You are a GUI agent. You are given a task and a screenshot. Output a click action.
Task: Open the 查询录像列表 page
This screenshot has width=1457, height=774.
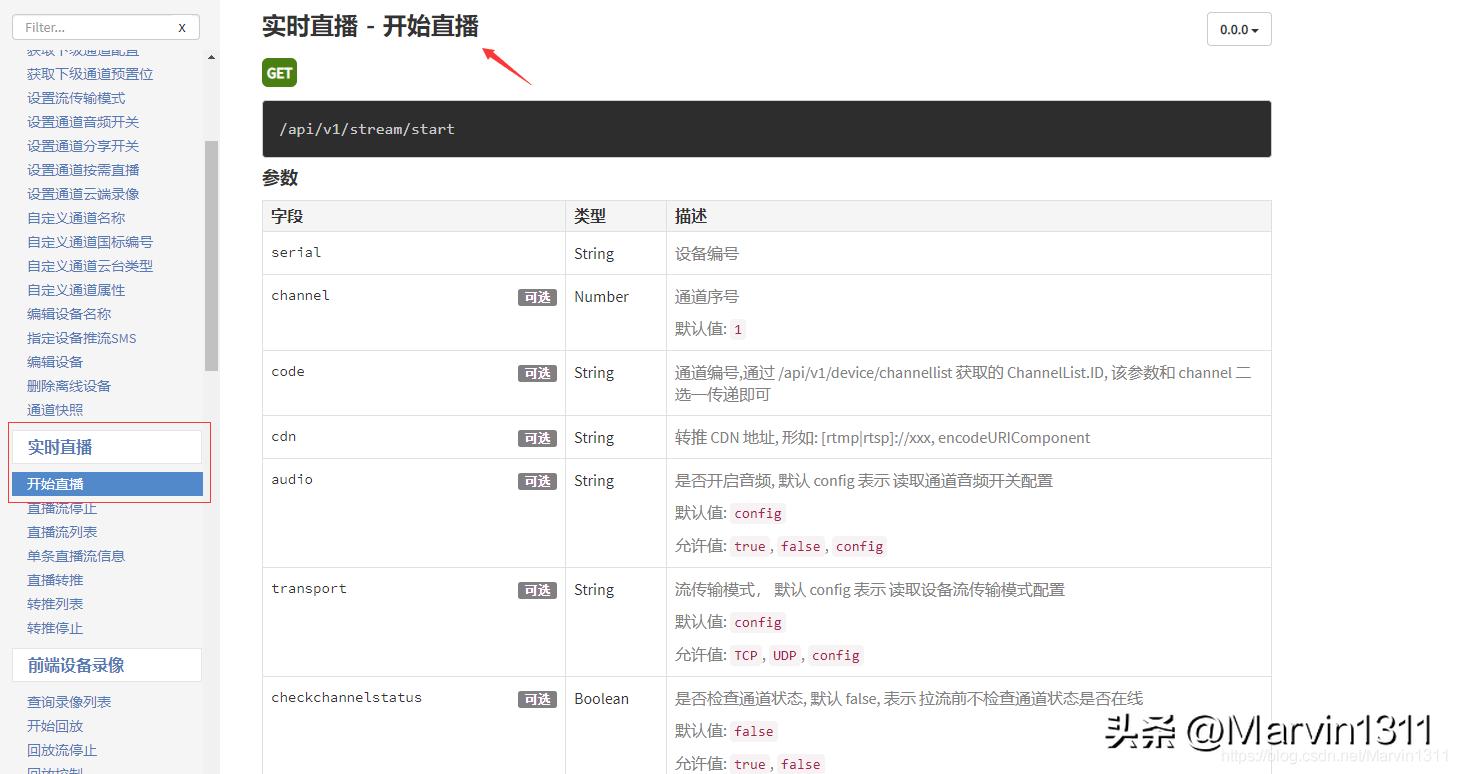point(69,701)
